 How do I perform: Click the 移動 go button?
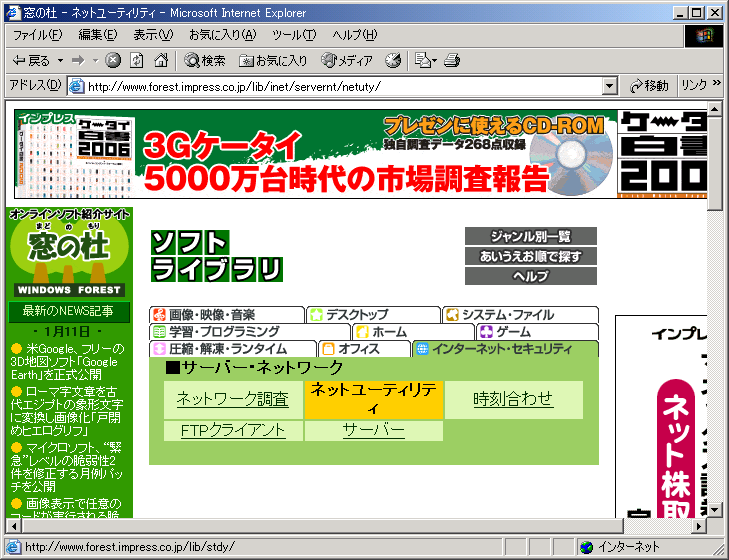coord(649,86)
